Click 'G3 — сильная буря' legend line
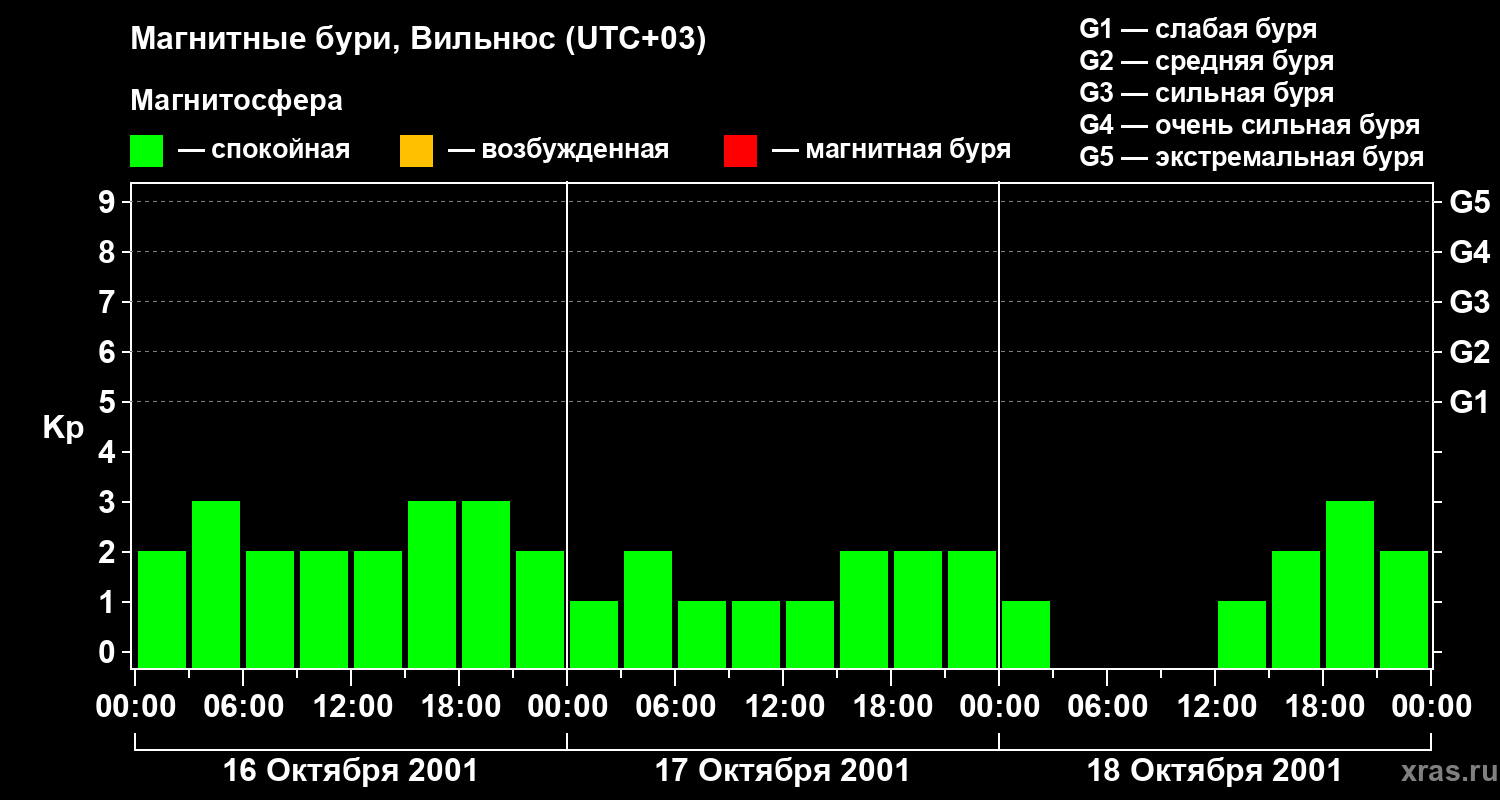The width and height of the screenshot is (1500, 800). pos(1206,93)
